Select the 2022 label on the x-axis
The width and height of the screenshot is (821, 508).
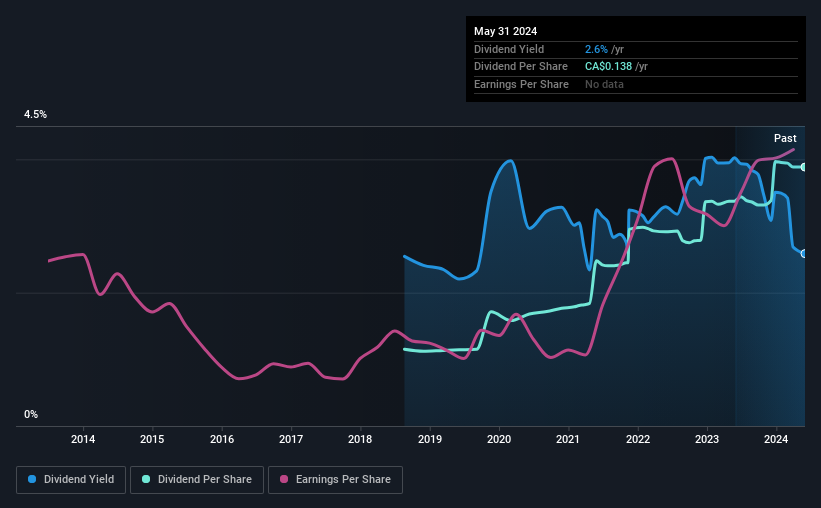point(638,439)
